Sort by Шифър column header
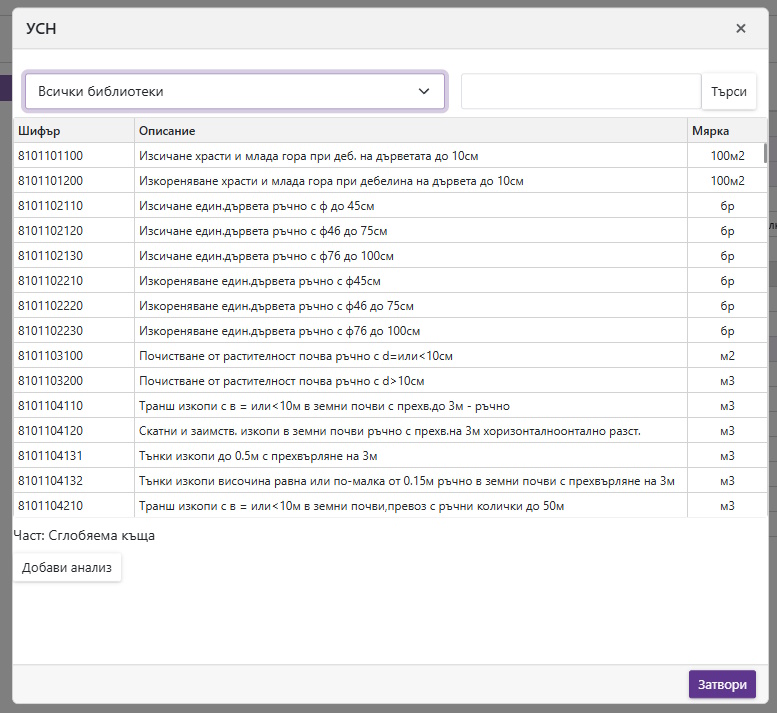This screenshot has height=713, width=777. tap(73, 131)
